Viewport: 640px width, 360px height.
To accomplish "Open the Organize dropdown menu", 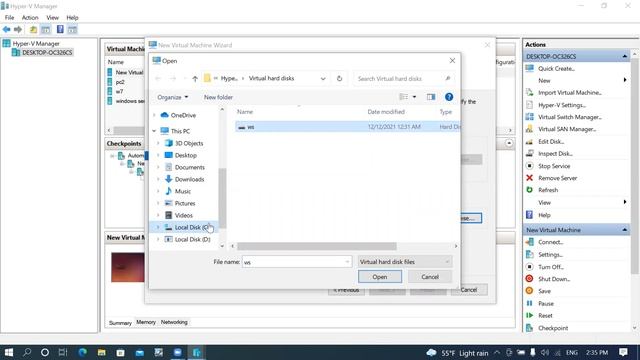I will point(173,97).
